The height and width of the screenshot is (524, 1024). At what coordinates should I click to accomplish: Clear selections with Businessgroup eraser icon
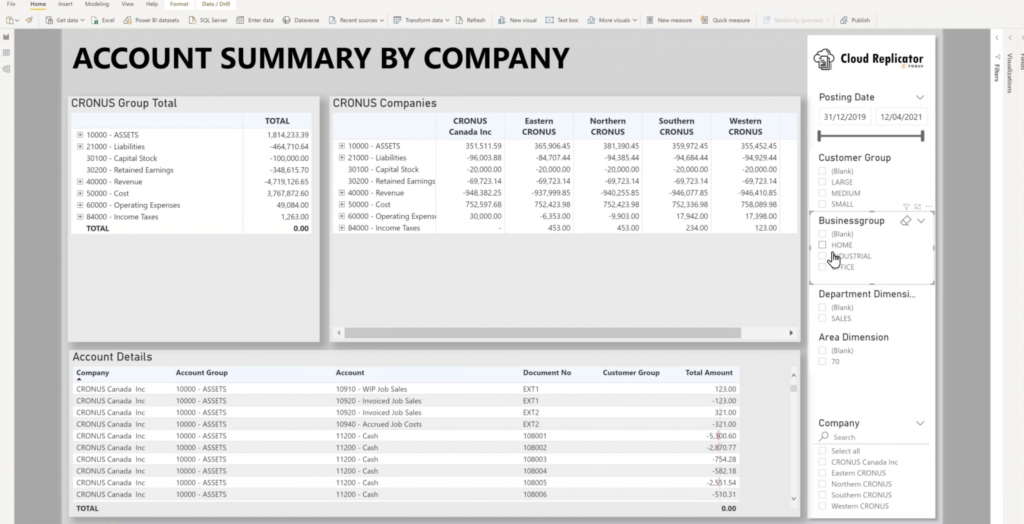pyautogui.click(x=905, y=221)
